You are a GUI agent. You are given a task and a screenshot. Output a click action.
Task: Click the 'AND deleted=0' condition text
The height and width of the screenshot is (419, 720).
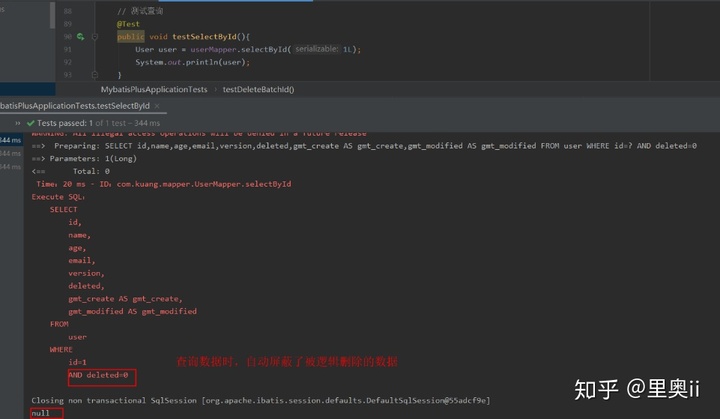click(x=98, y=375)
